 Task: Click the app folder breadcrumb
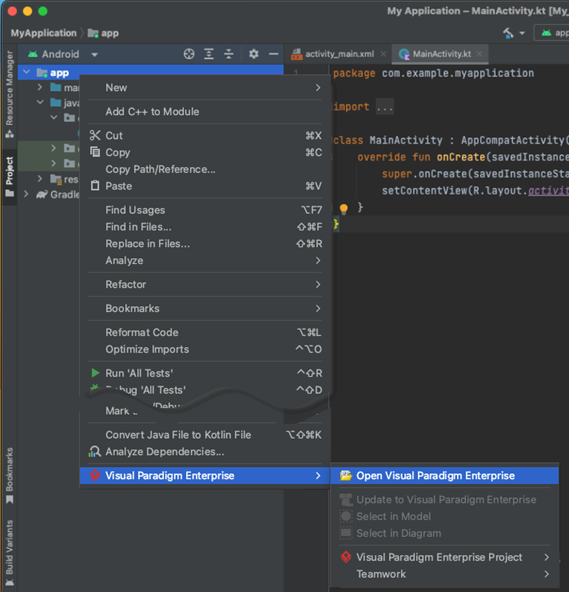pyautogui.click(x=103, y=33)
